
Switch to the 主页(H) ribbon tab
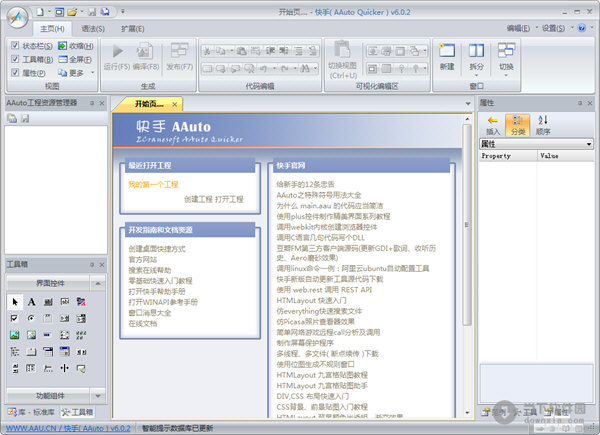tap(52, 29)
